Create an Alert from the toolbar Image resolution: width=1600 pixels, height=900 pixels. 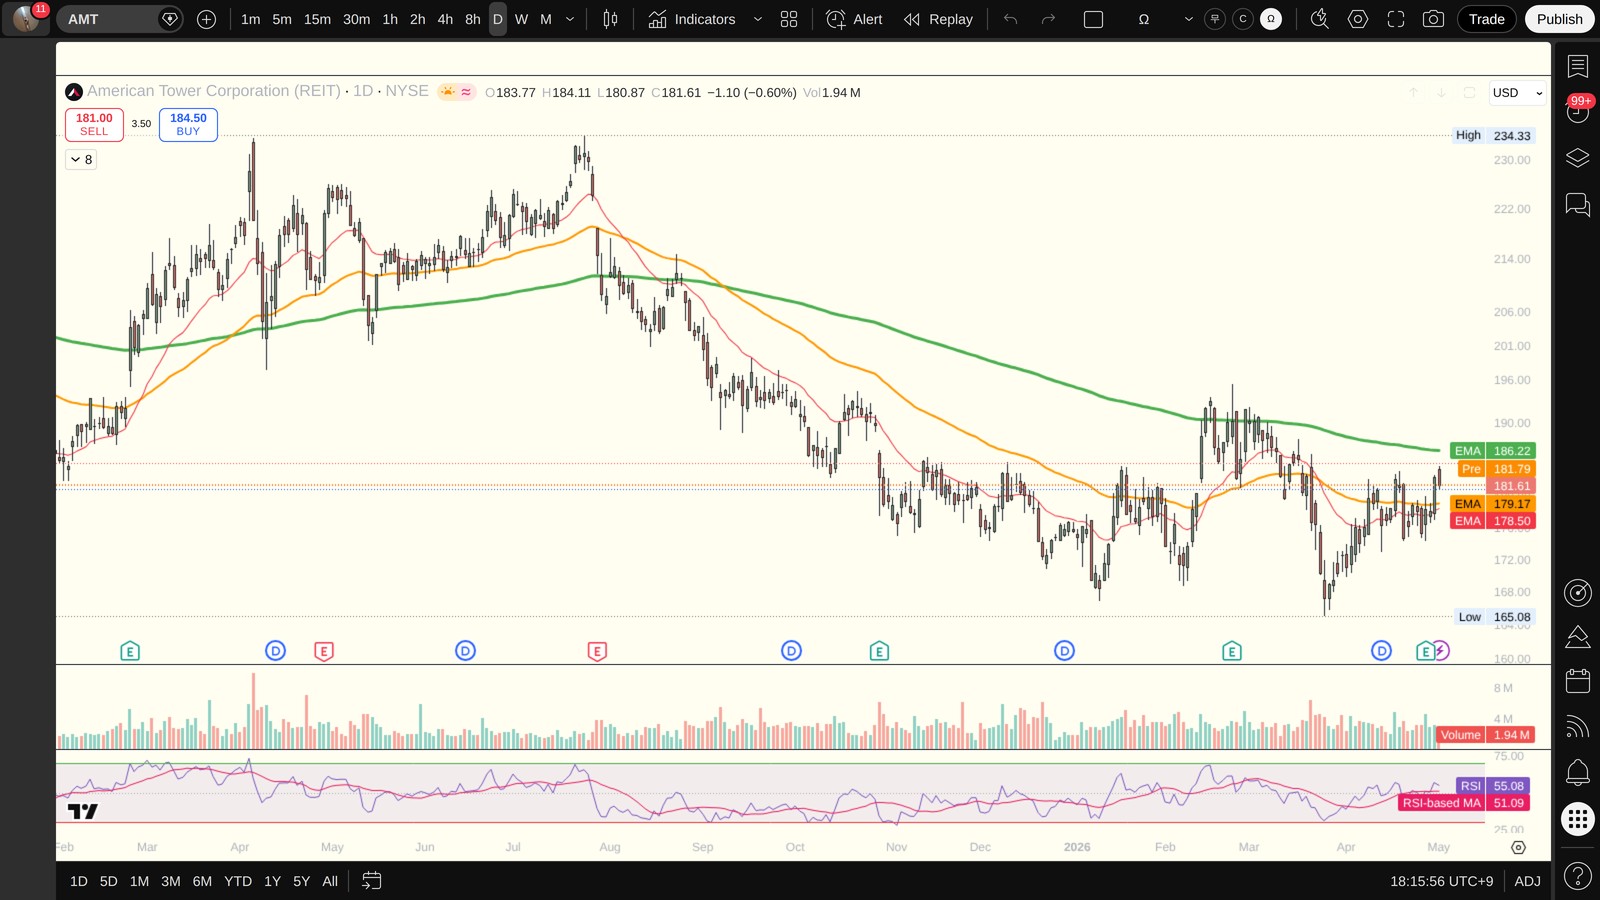pos(855,19)
